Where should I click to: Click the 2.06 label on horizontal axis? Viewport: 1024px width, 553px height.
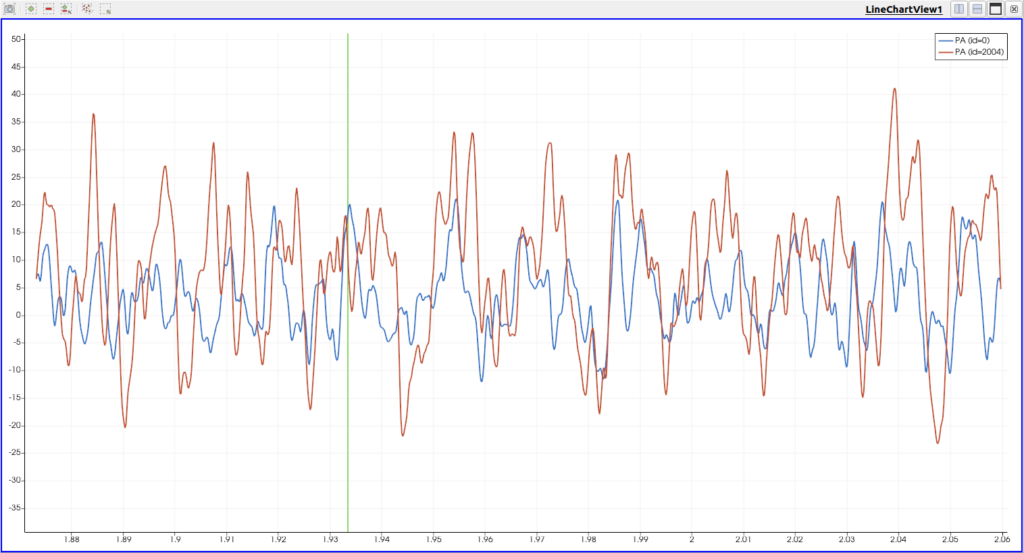[x=1002, y=539]
